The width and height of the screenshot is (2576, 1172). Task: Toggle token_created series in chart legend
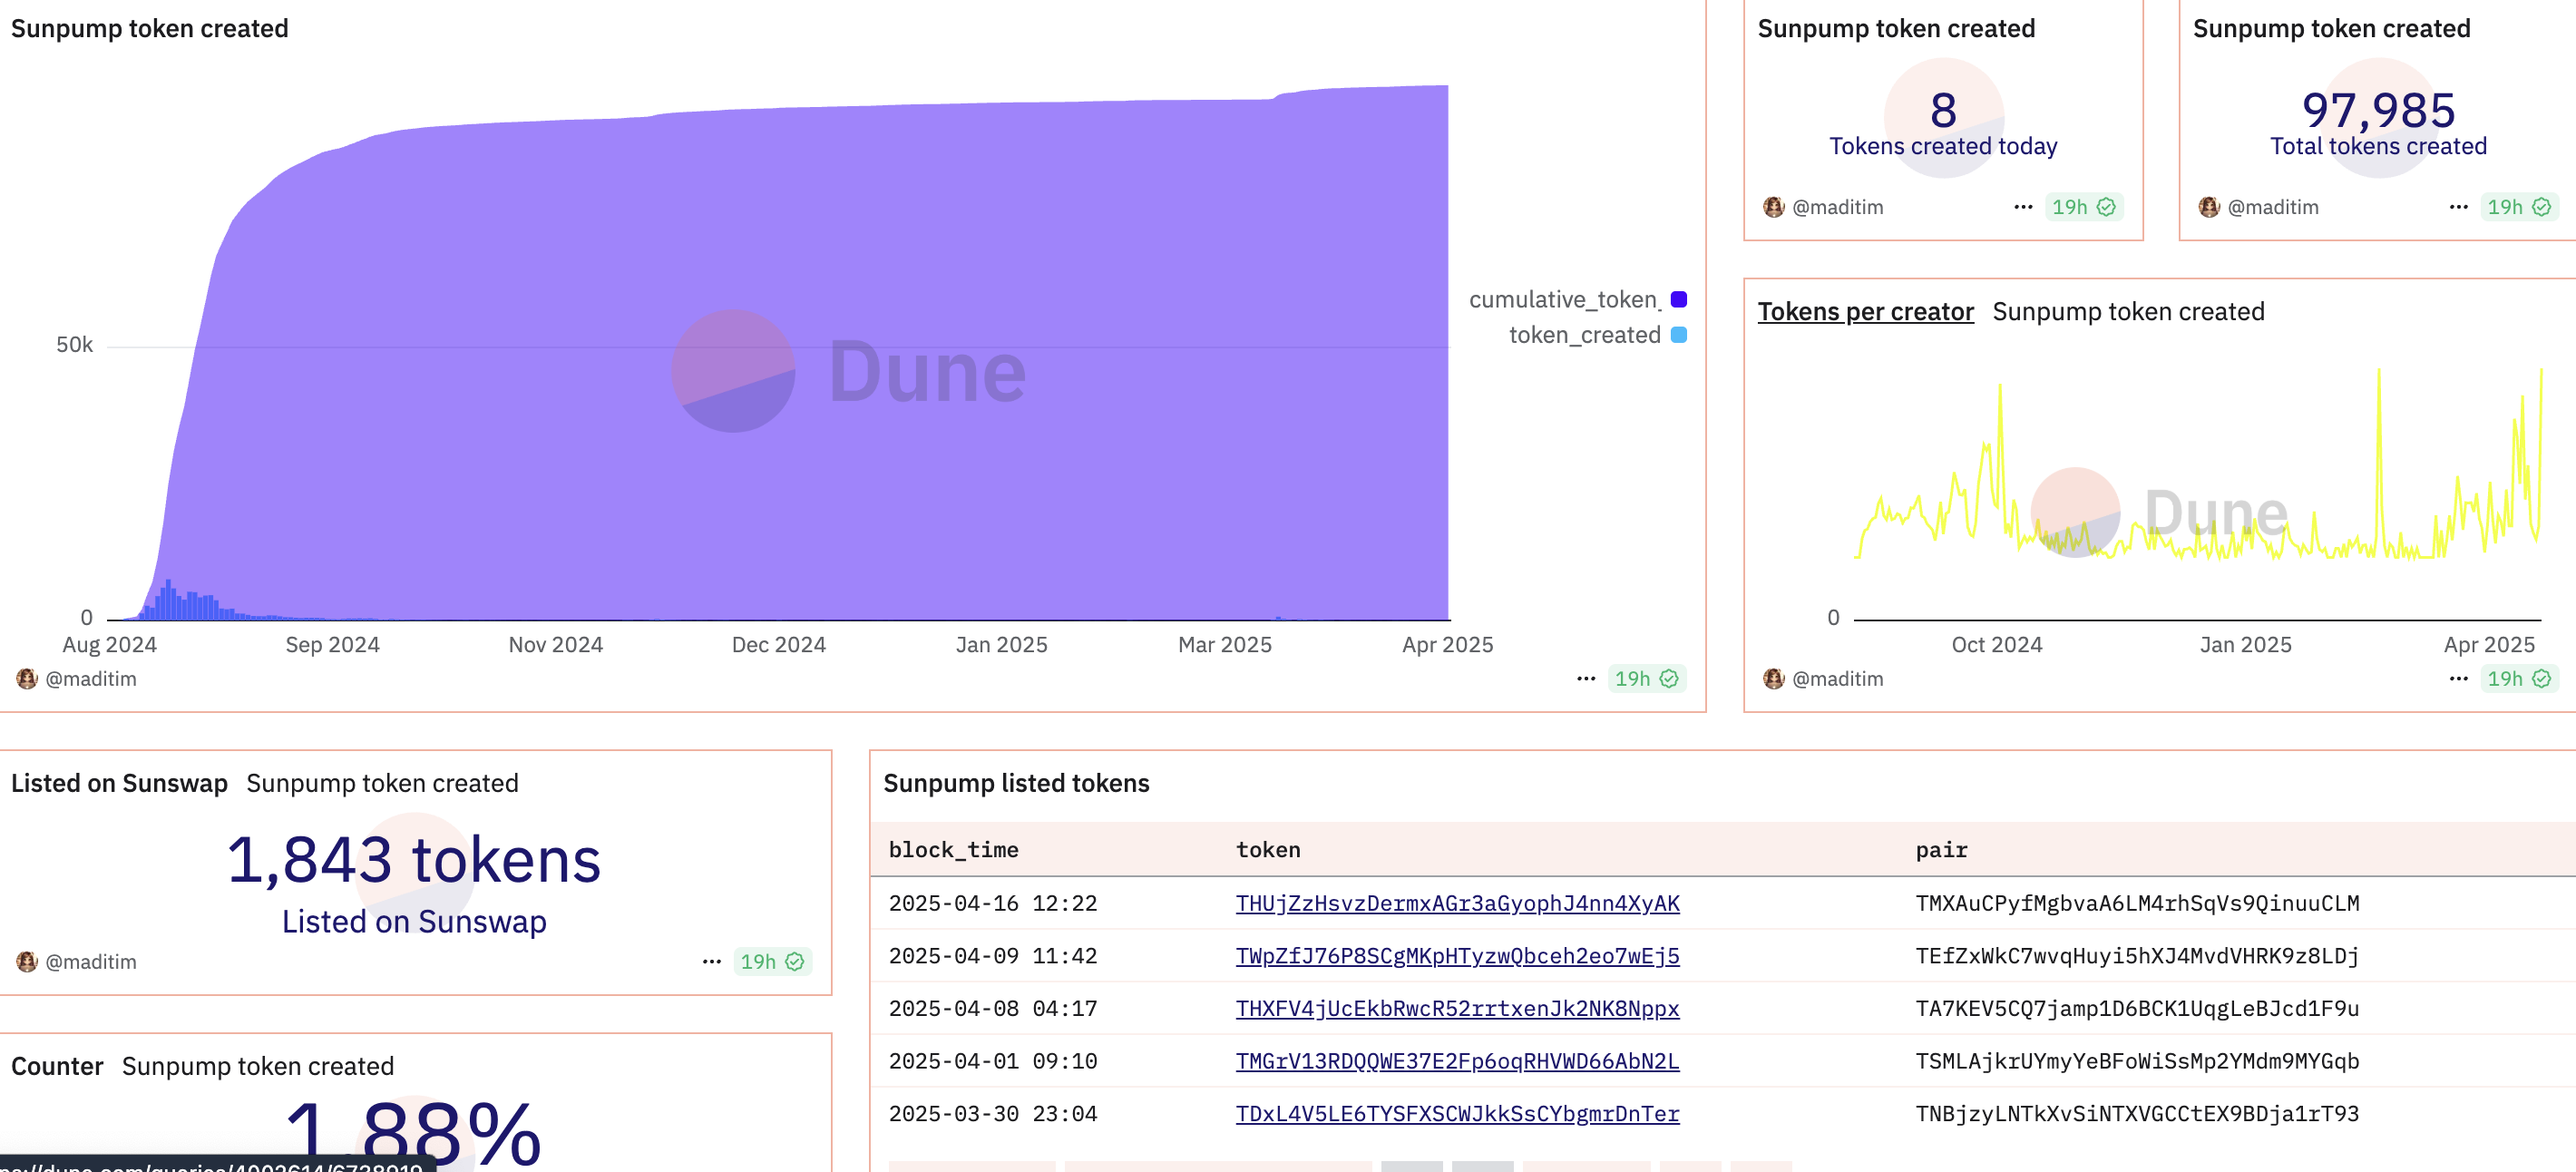pos(1584,336)
